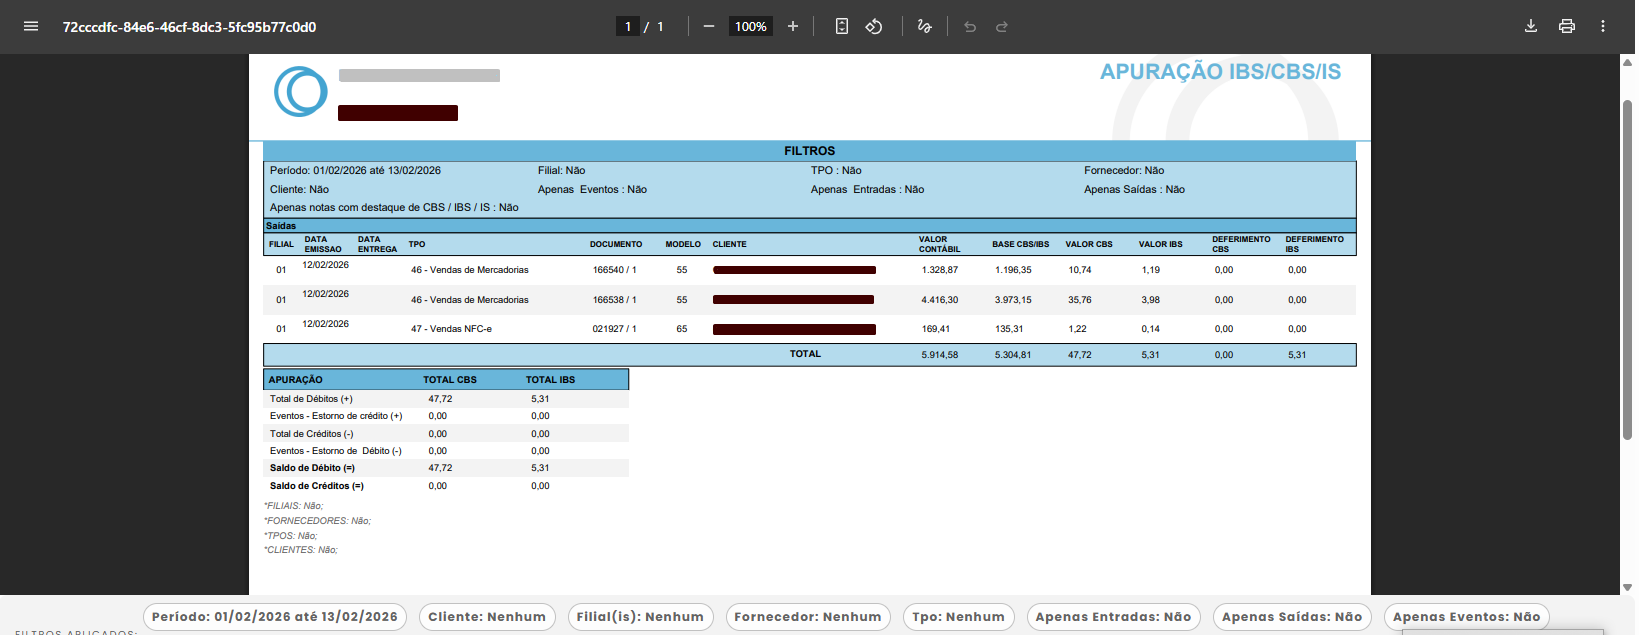
Task: Open the PDF sidebar hamburger menu
Action: (31, 27)
